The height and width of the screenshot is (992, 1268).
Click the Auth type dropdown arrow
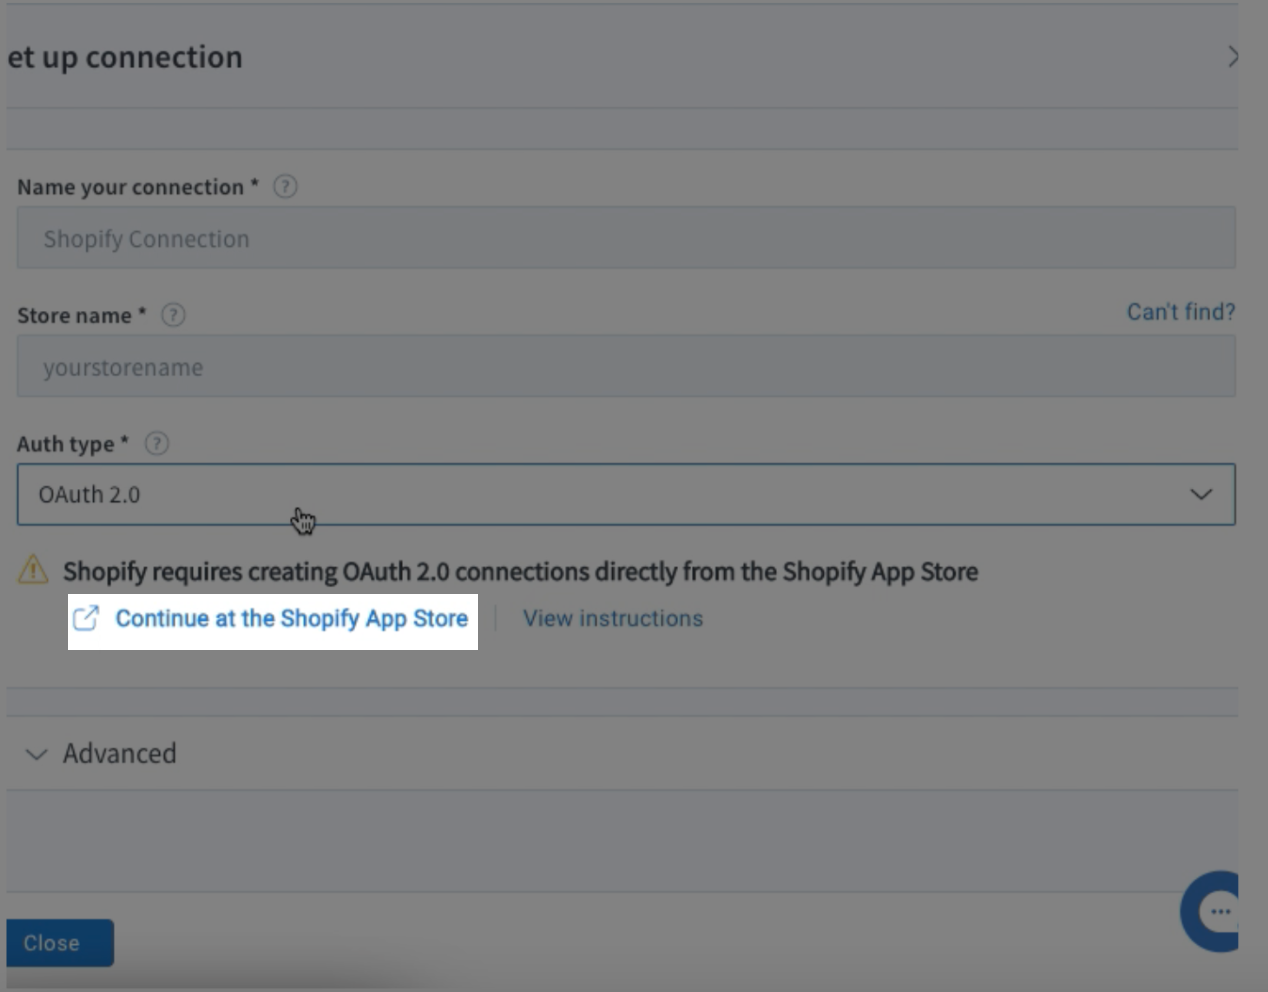[x=1201, y=494]
